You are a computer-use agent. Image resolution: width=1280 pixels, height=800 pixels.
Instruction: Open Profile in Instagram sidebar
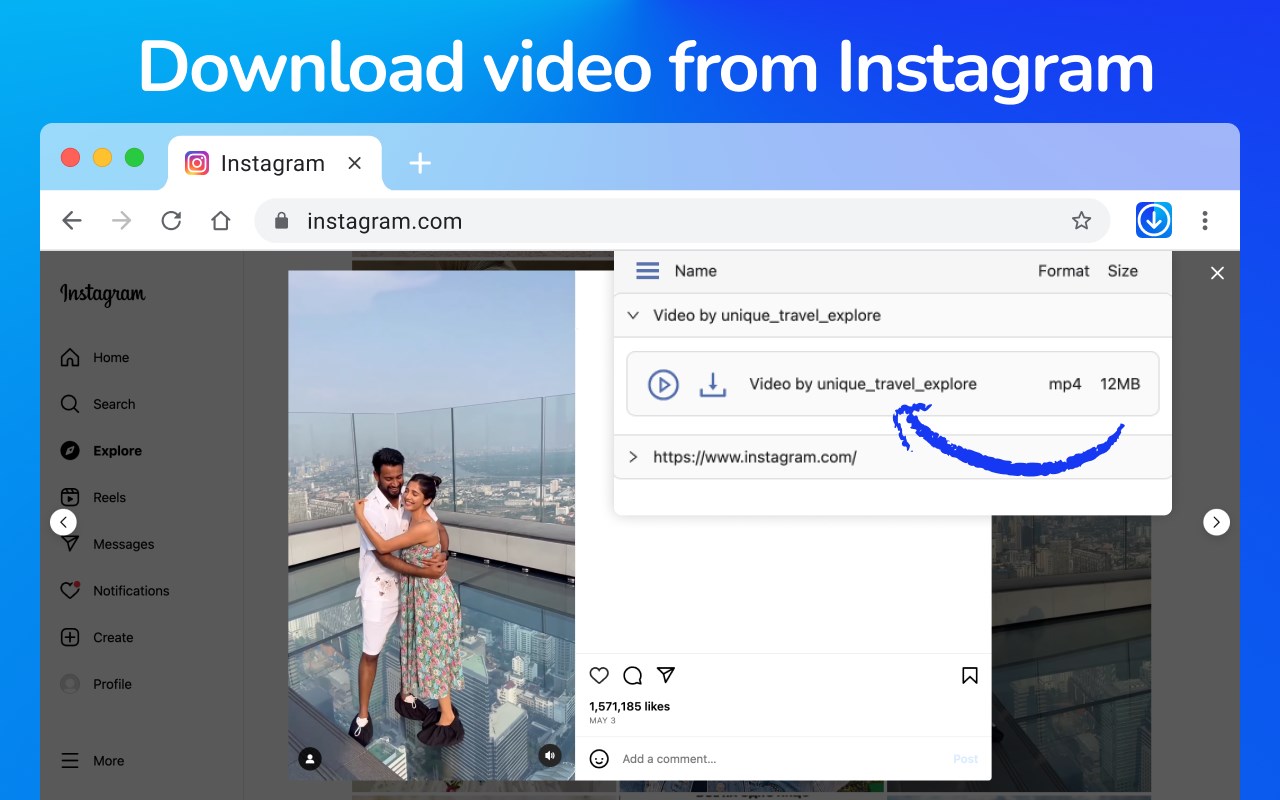[112, 684]
